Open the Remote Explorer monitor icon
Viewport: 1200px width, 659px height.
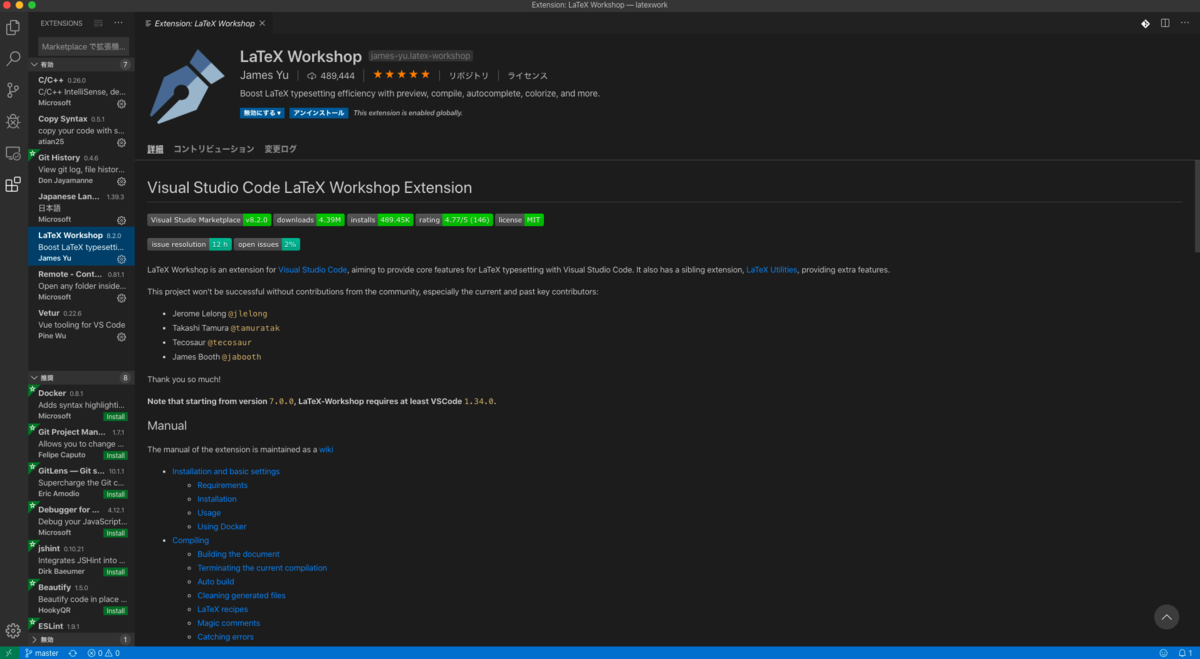point(13,153)
